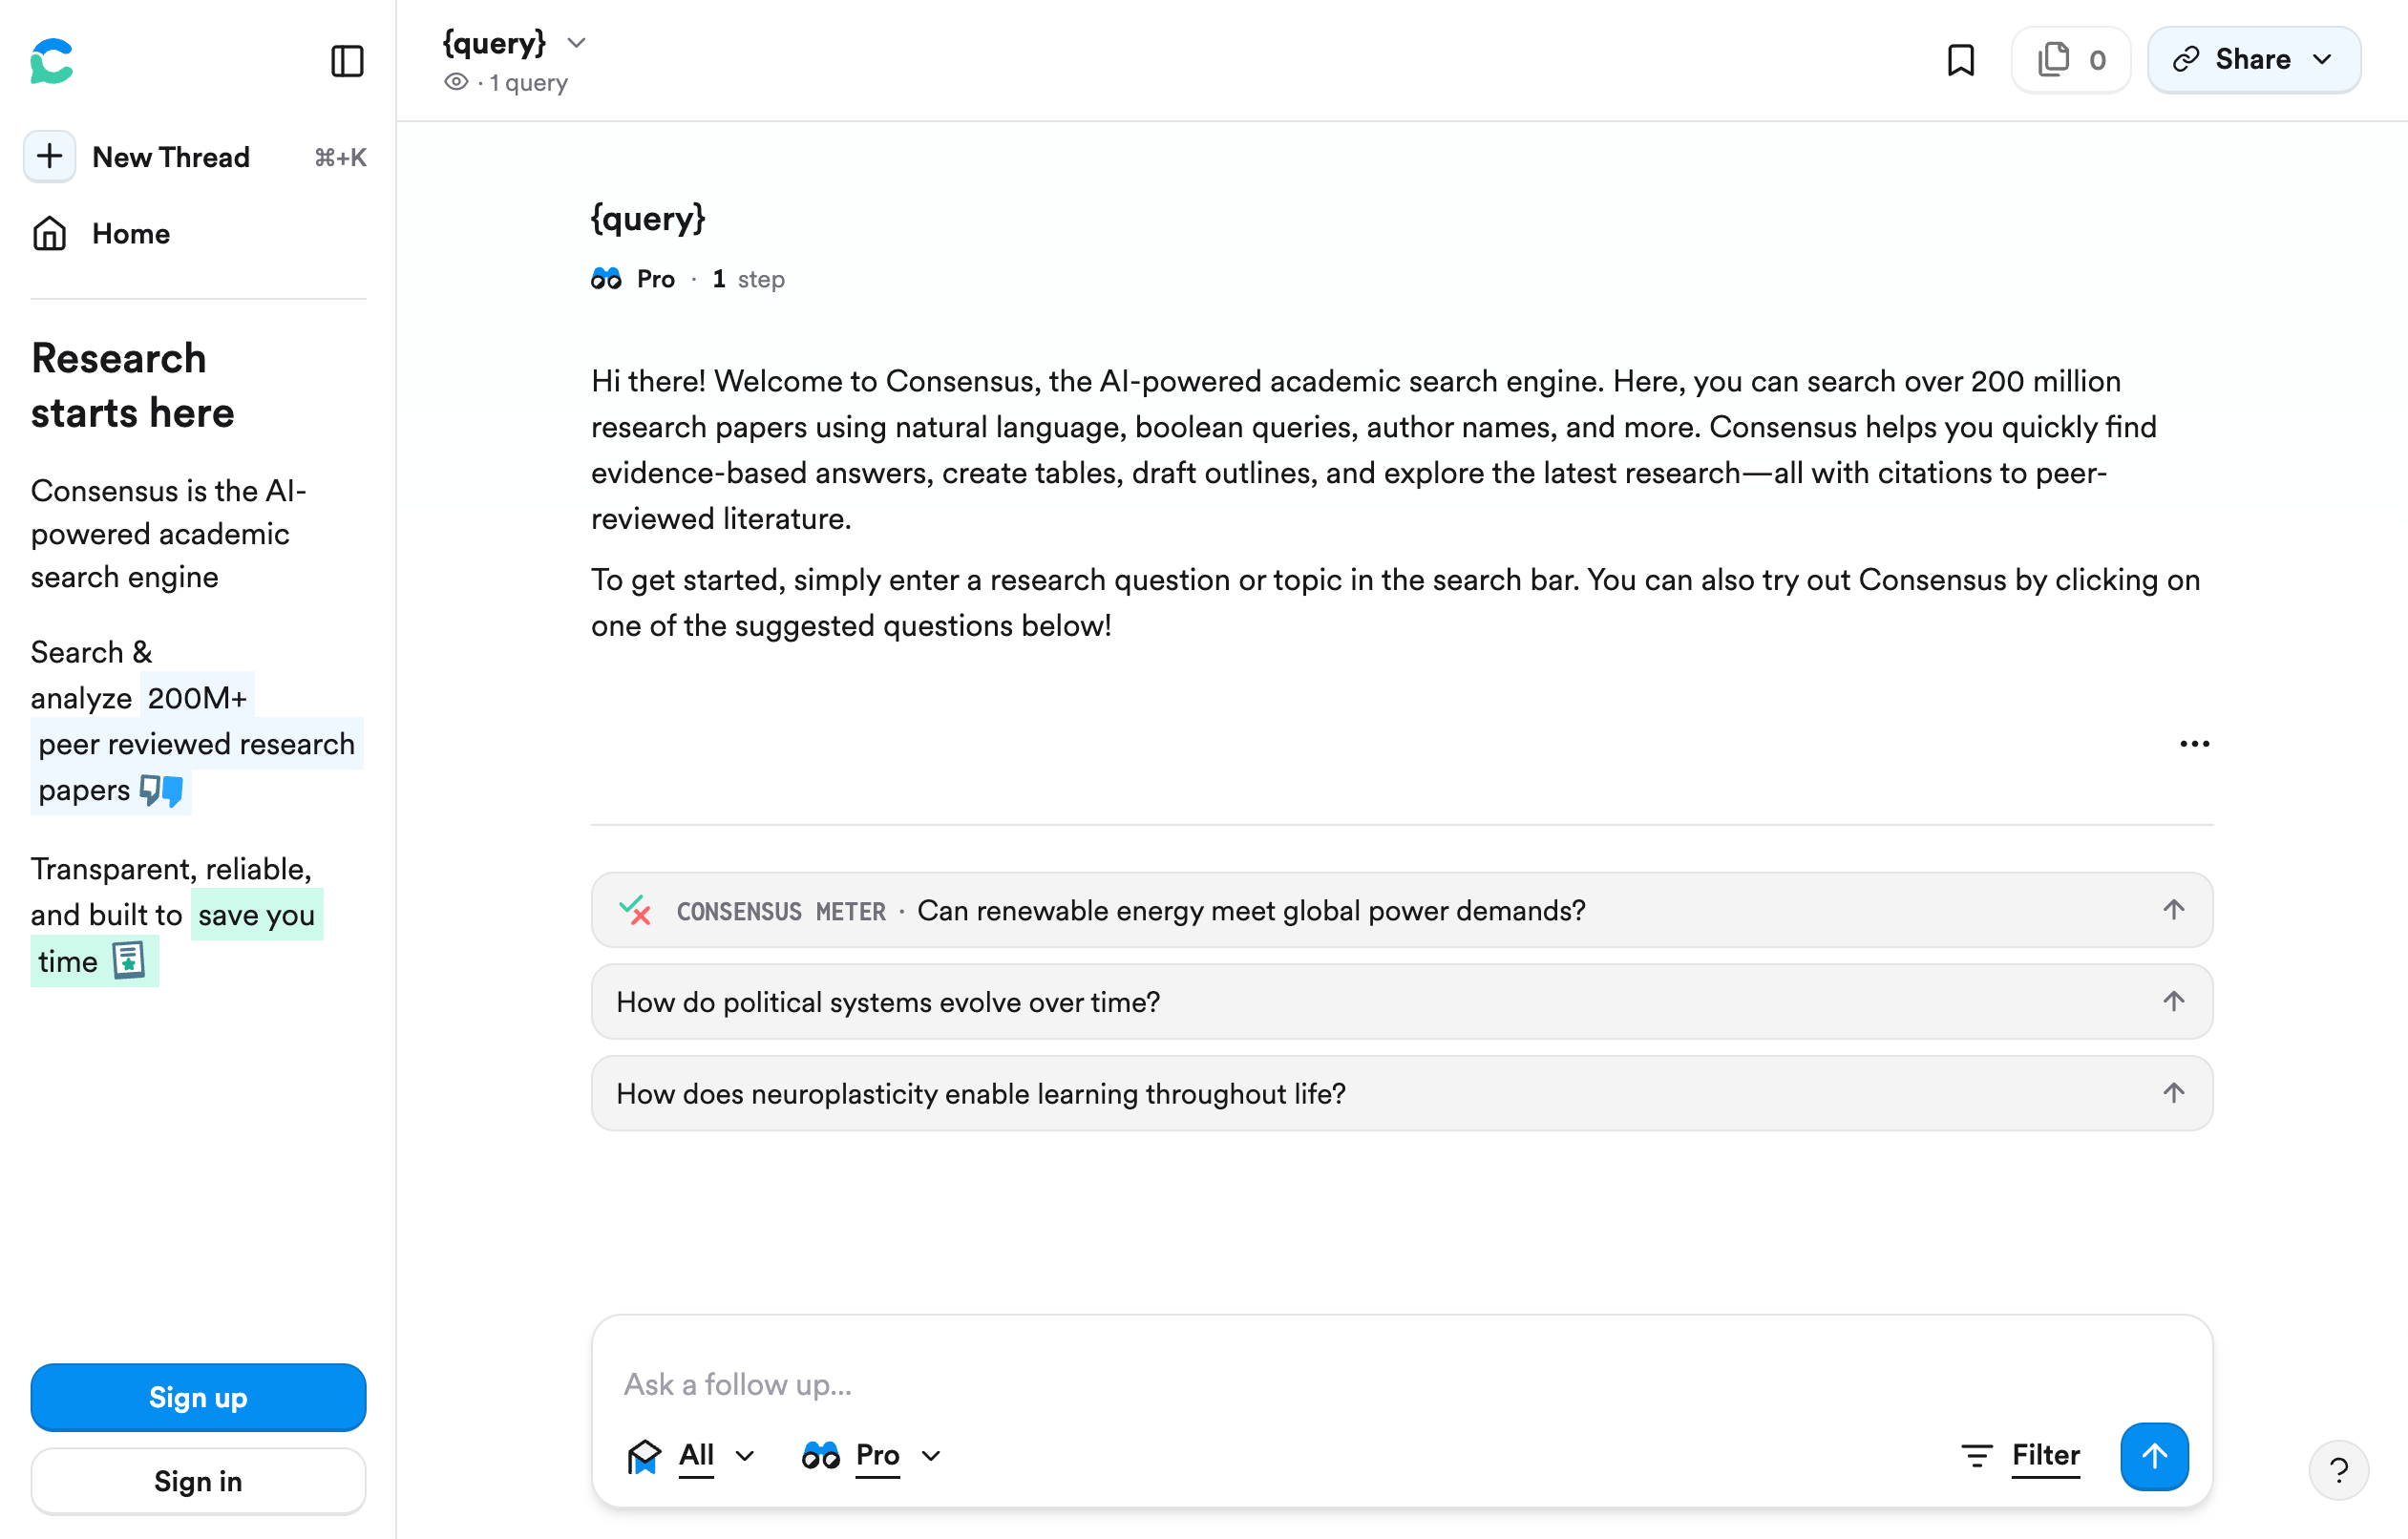Click arrow on political systems suggestion
This screenshot has width=2408, height=1539.
(x=2173, y=1001)
